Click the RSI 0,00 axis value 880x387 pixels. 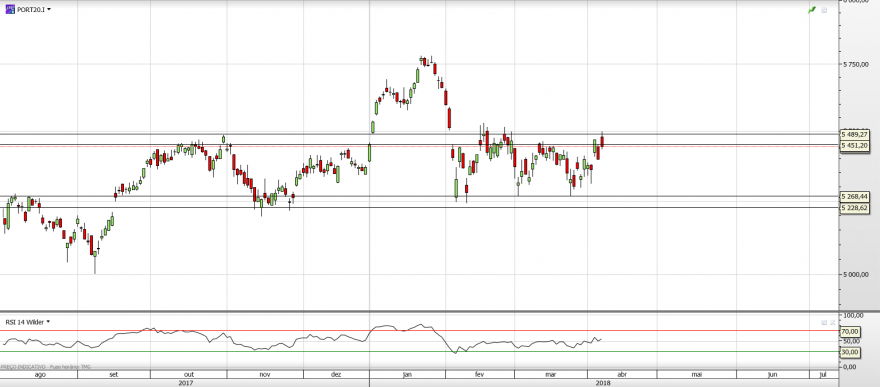tap(850, 366)
